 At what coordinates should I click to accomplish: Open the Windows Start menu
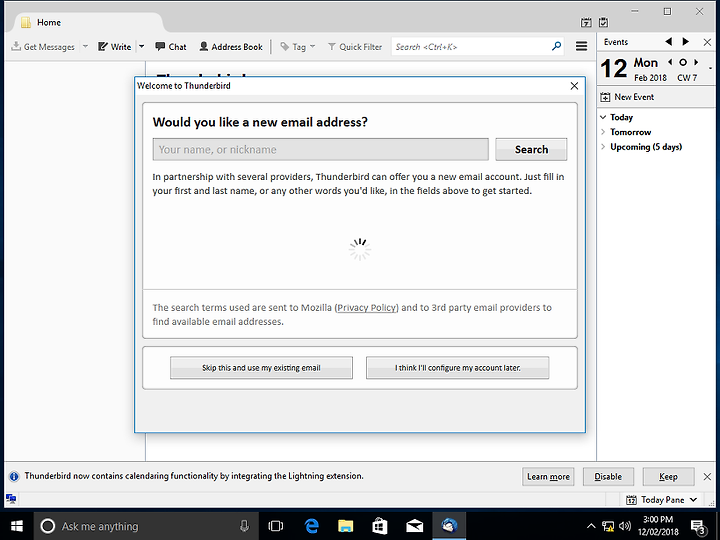coord(17,526)
